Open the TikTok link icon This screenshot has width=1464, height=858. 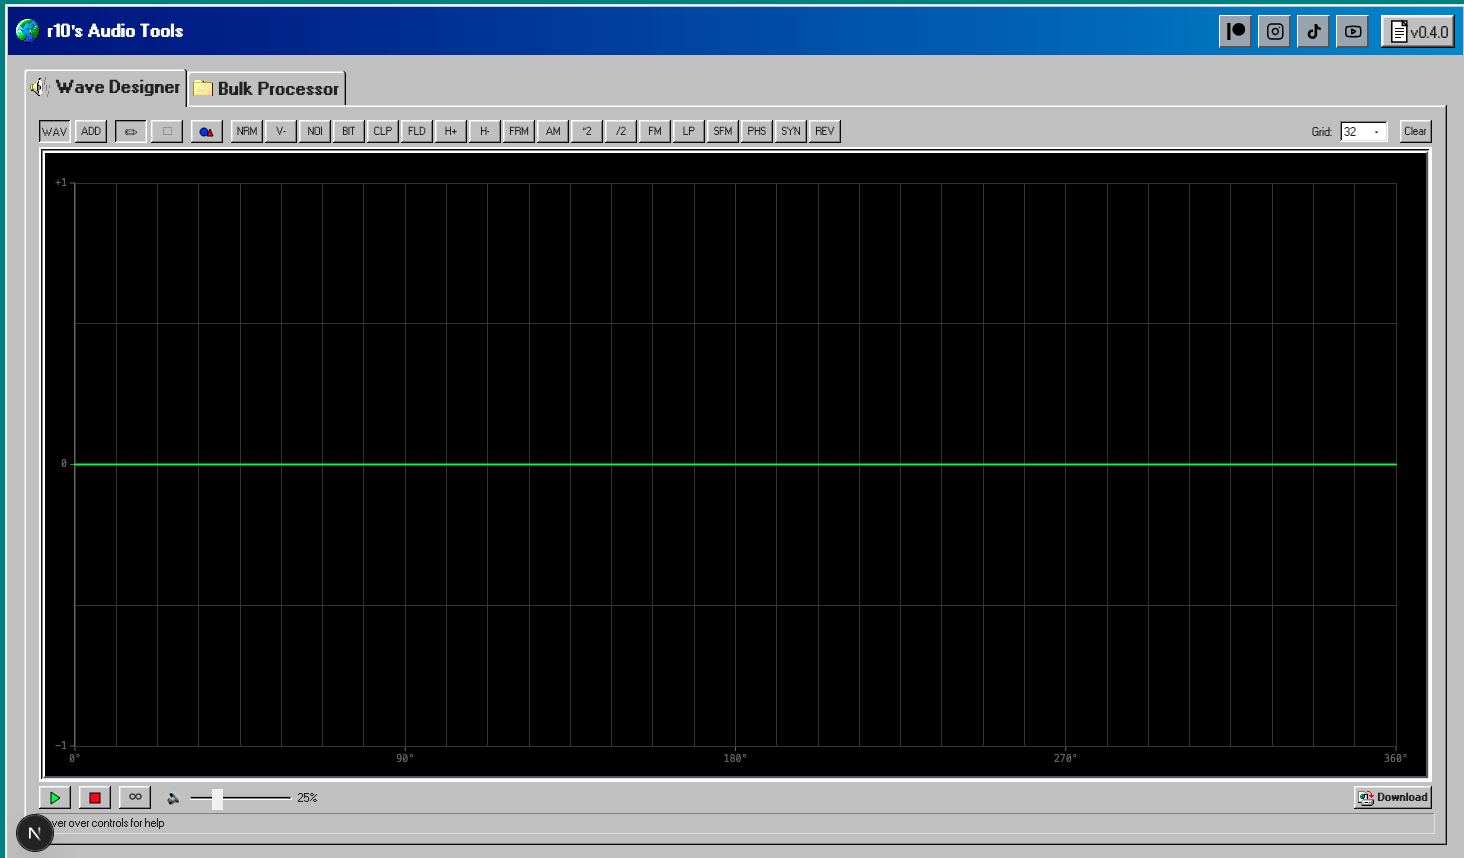(x=1314, y=31)
